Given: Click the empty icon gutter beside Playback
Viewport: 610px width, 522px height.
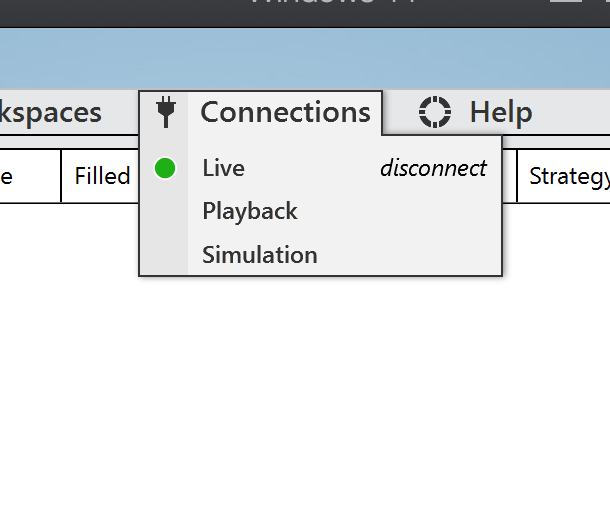Looking at the screenshot, I should click(165, 211).
